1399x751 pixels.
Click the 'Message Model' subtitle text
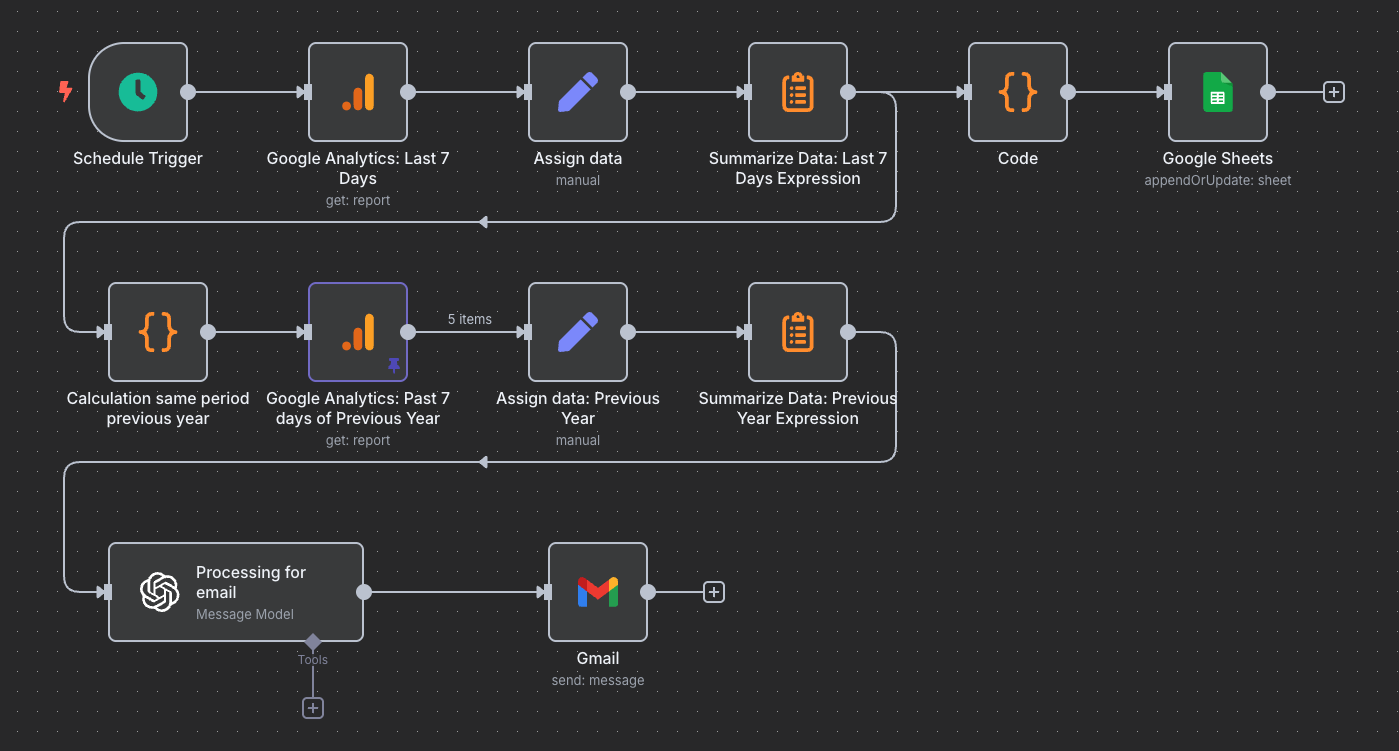pos(245,614)
